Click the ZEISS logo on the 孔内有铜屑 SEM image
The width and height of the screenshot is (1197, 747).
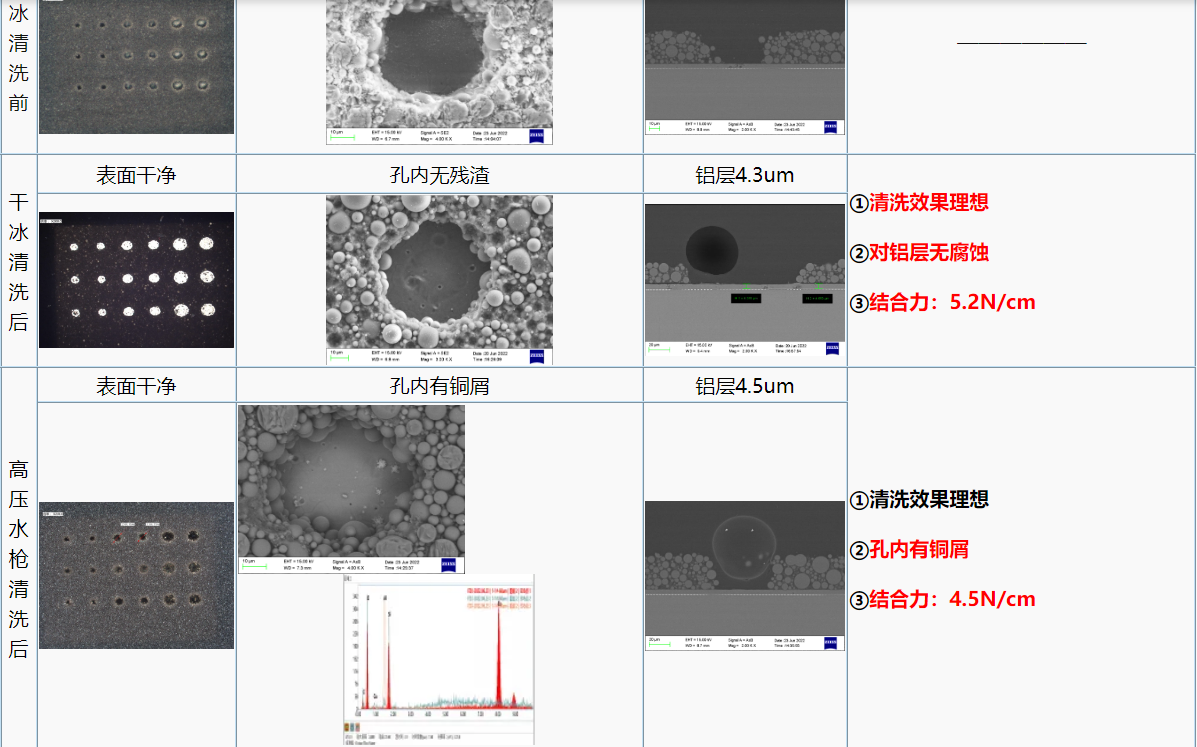click(448, 565)
